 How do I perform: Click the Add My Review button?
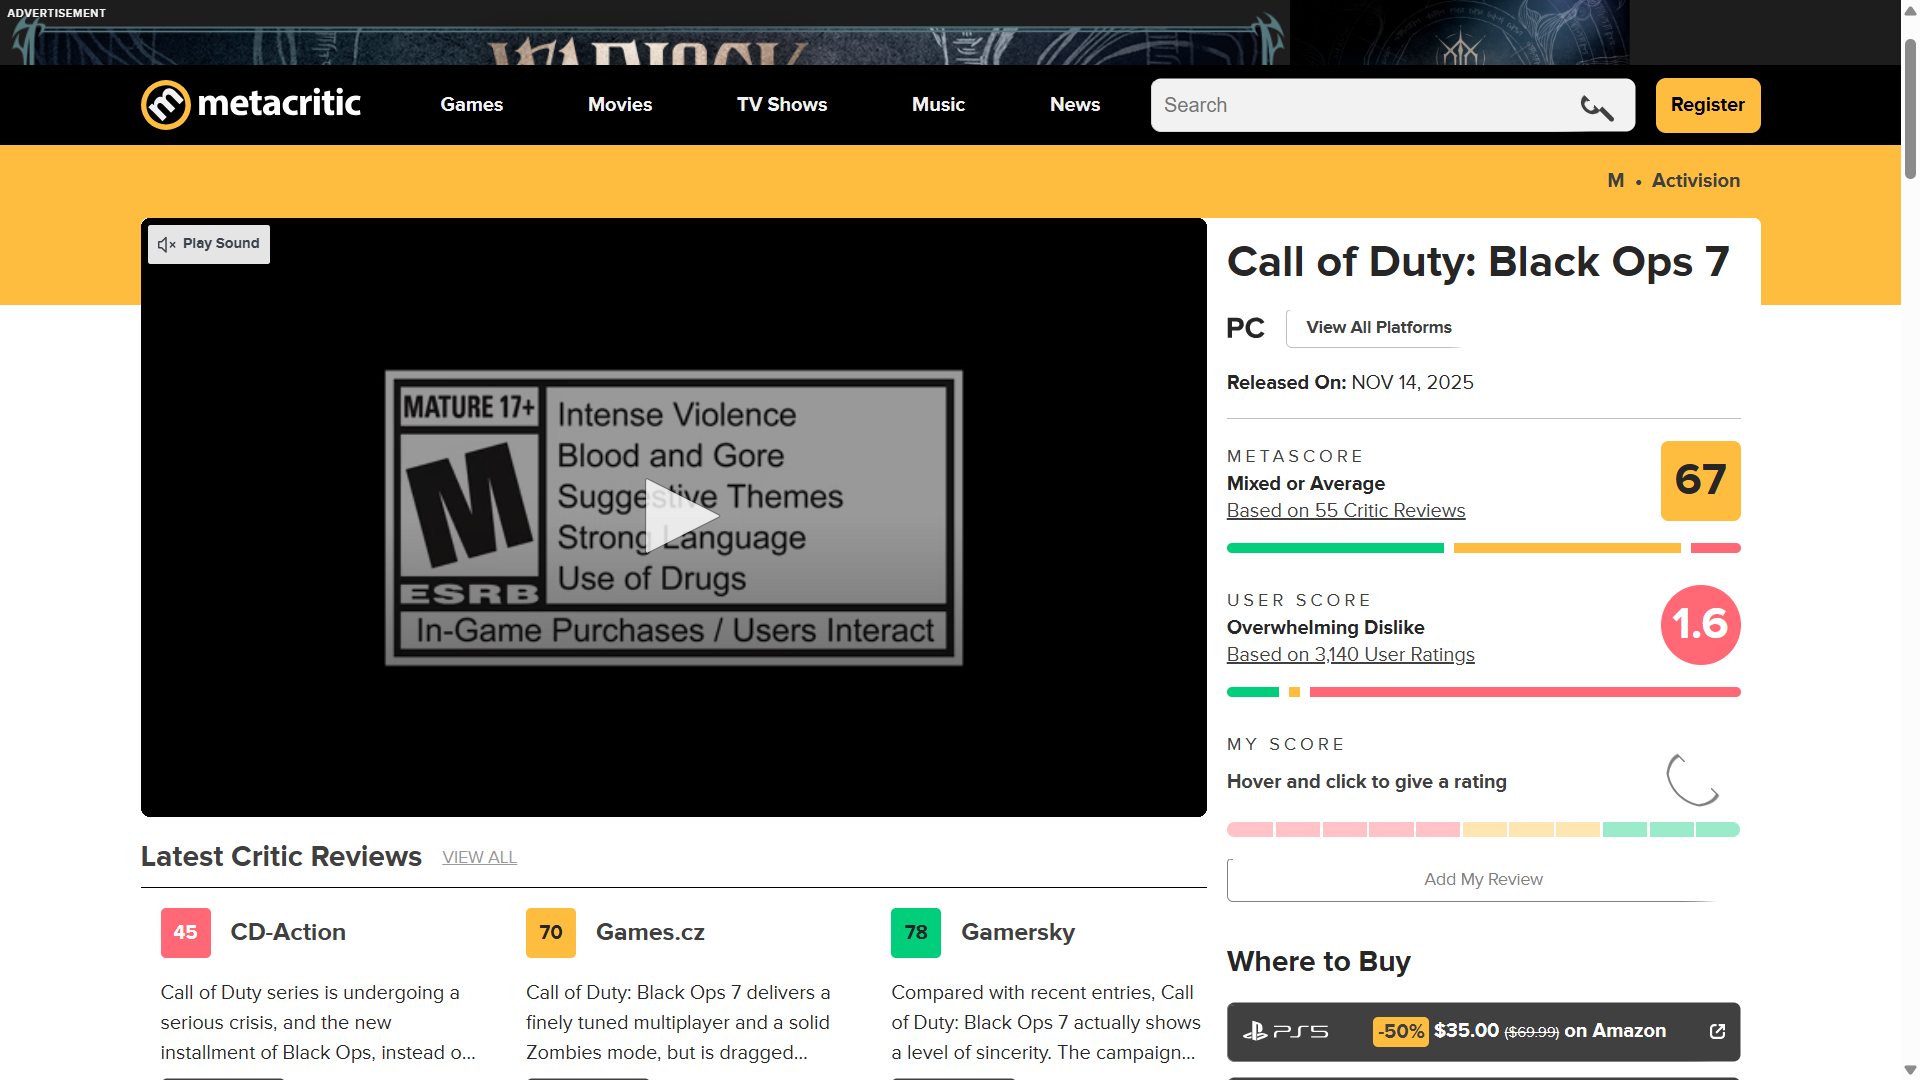pos(1482,880)
